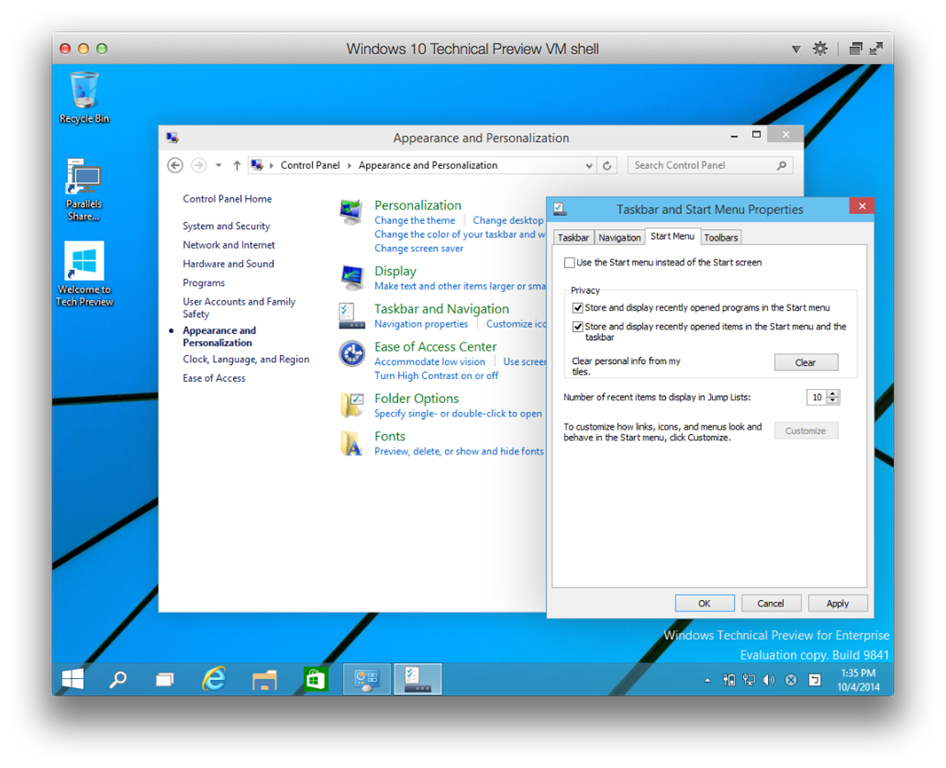
Task: Click the Fonts category icon
Action: pyautogui.click(x=352, y=443)
